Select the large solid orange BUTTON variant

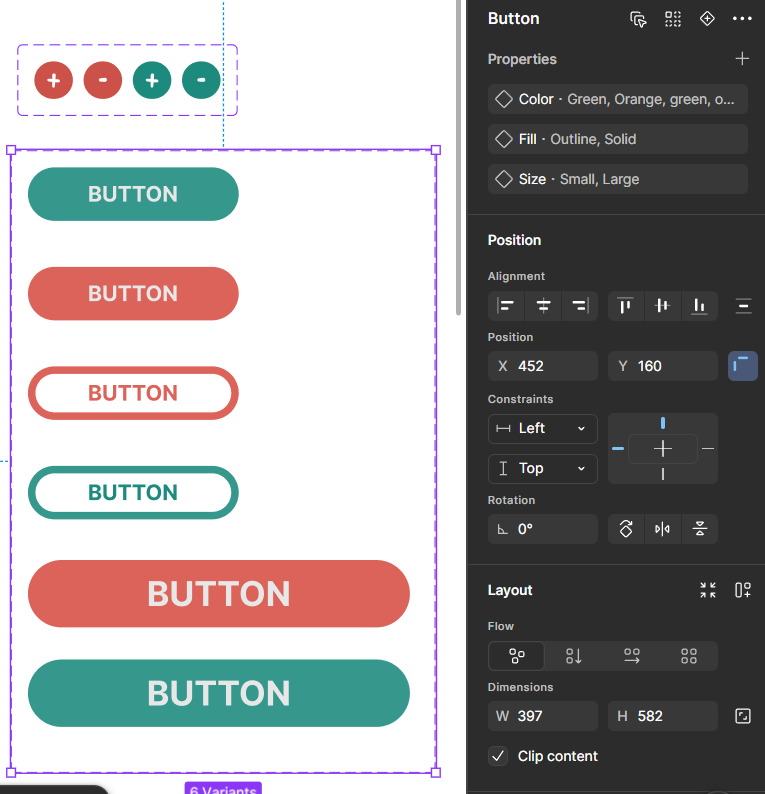pos(219,593)
